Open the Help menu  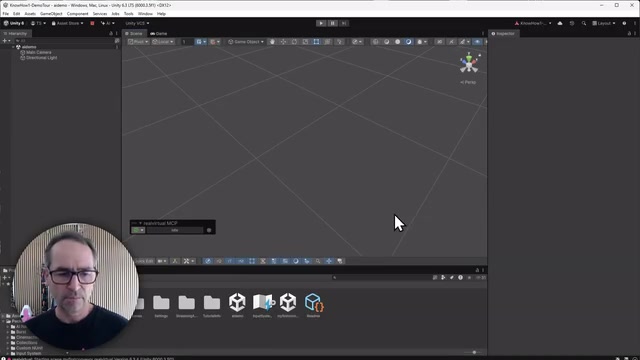(x=161, y=13)
